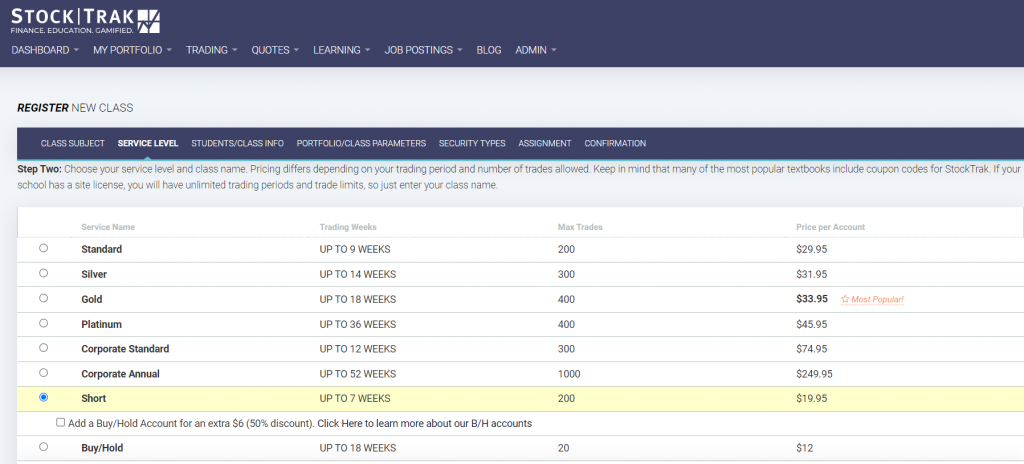Click the Buy/Hold service name
1024x464 pixels.
pyautogui.click(x=103, y=448)
